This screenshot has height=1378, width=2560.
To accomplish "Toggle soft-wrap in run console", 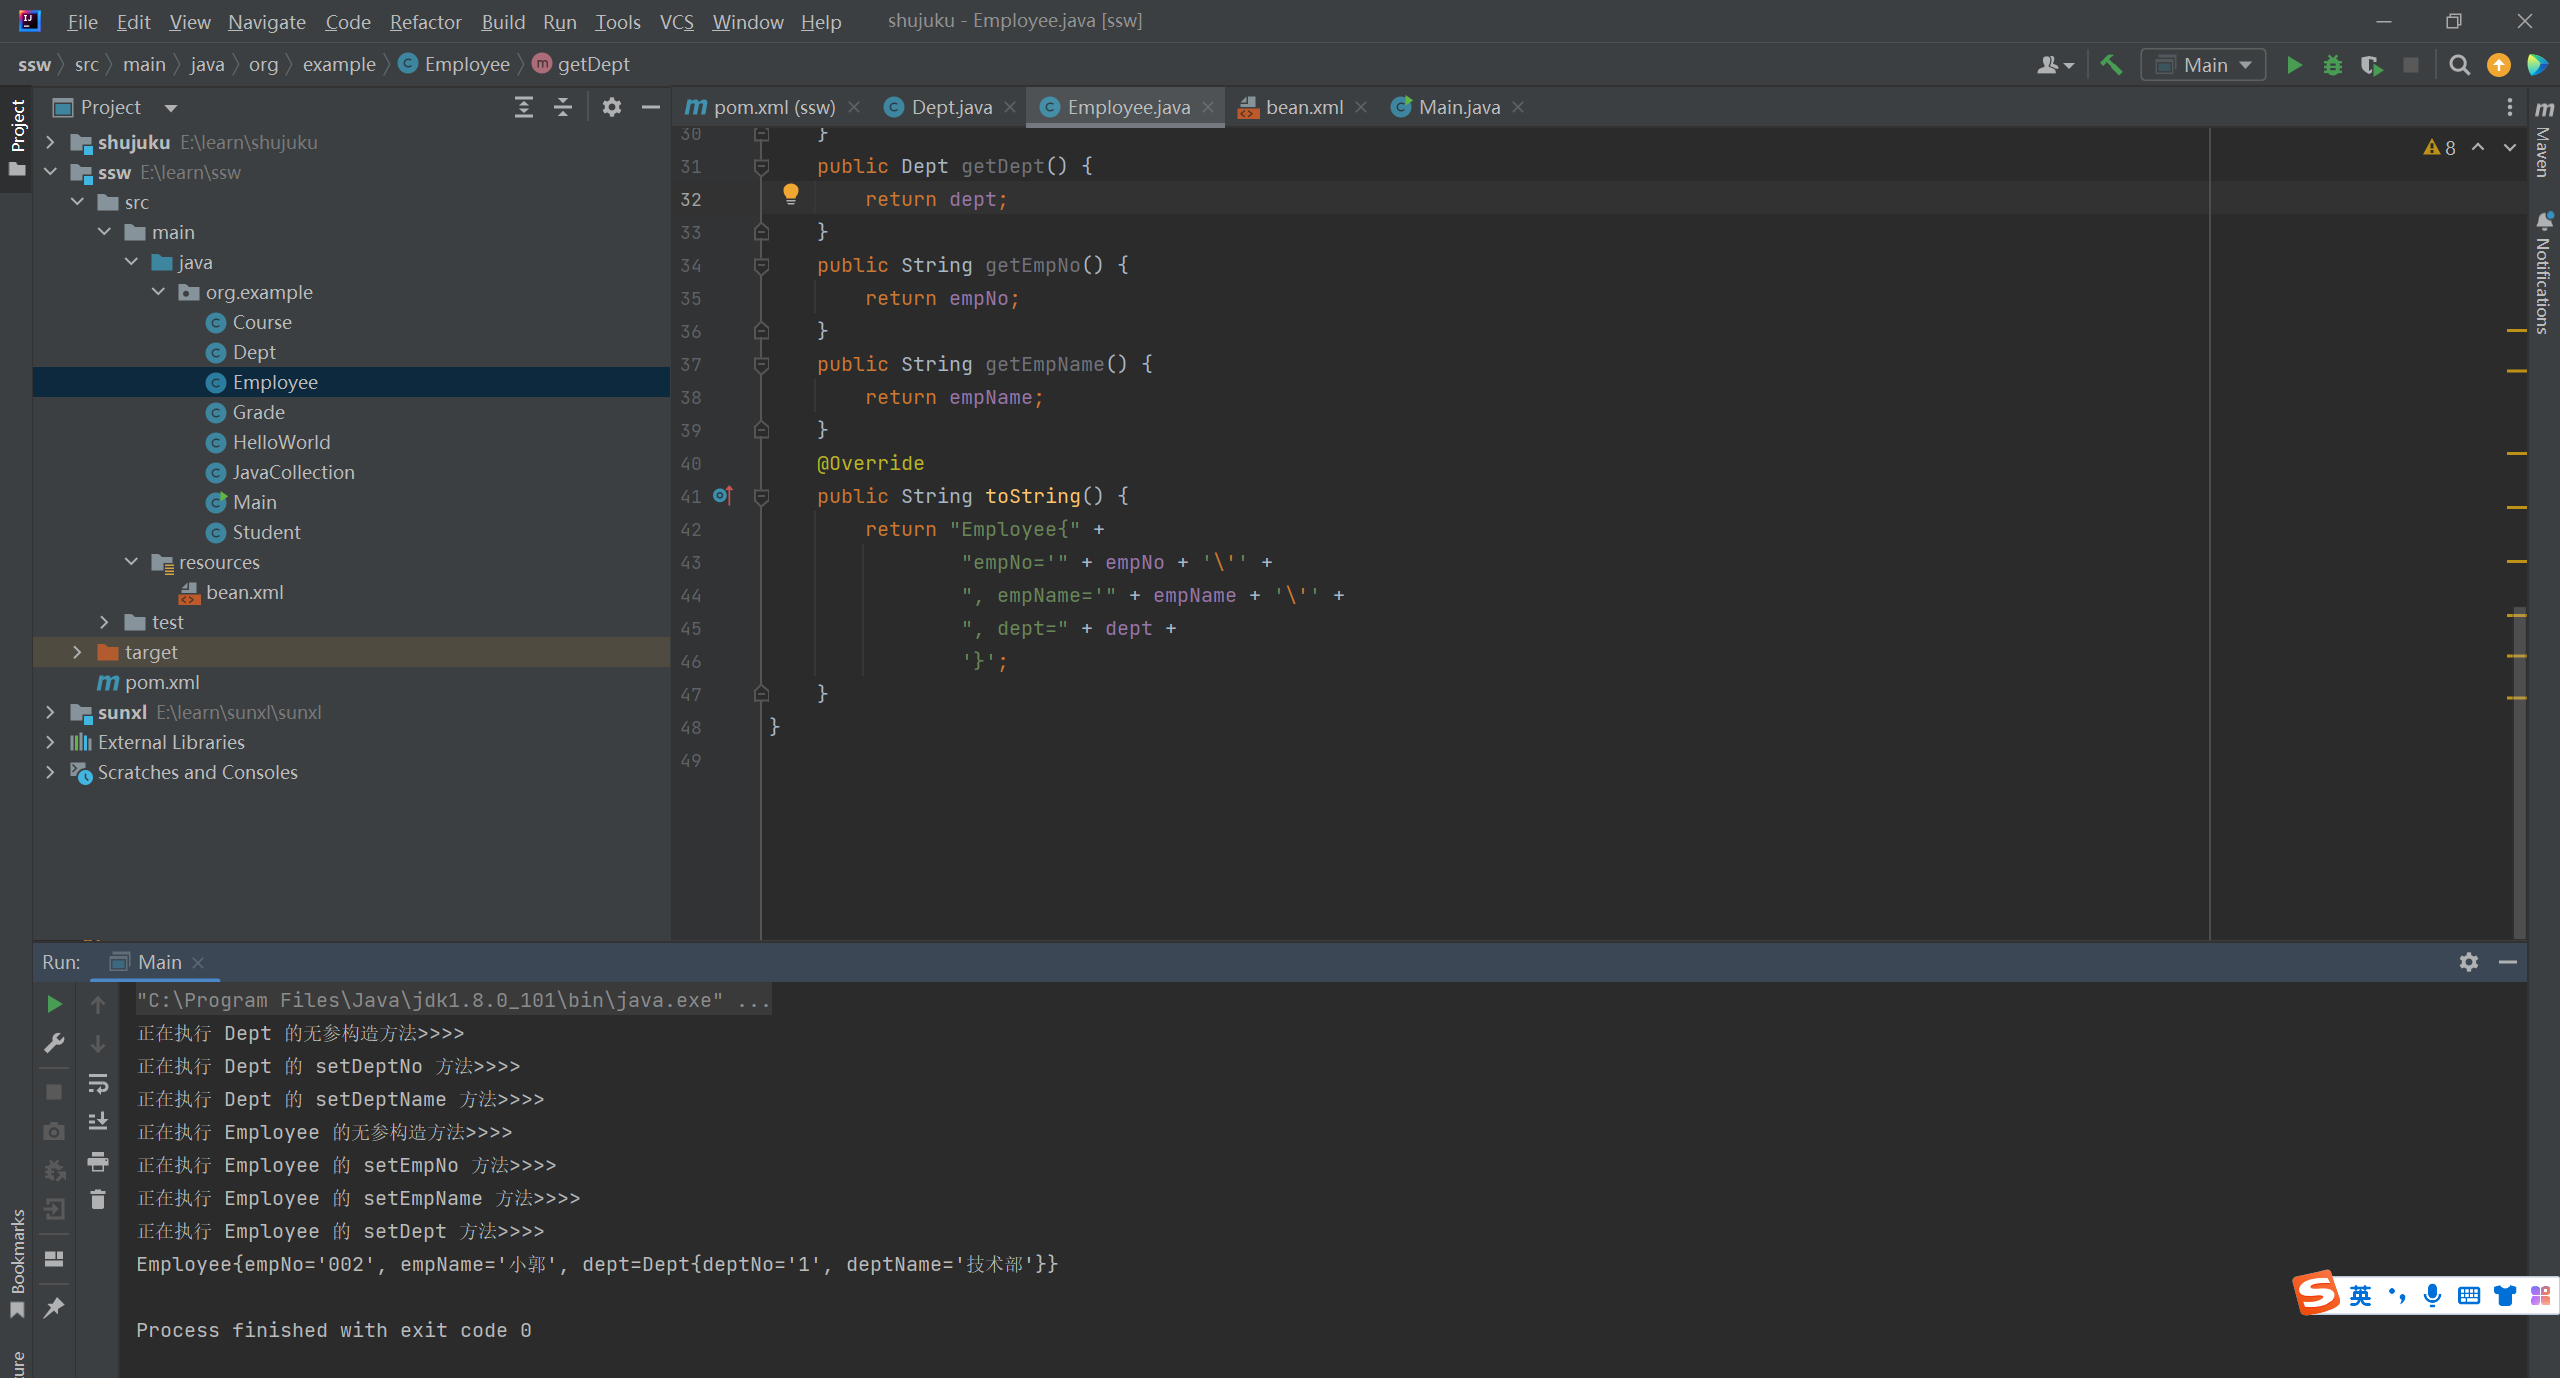I will pos(97,1083).
